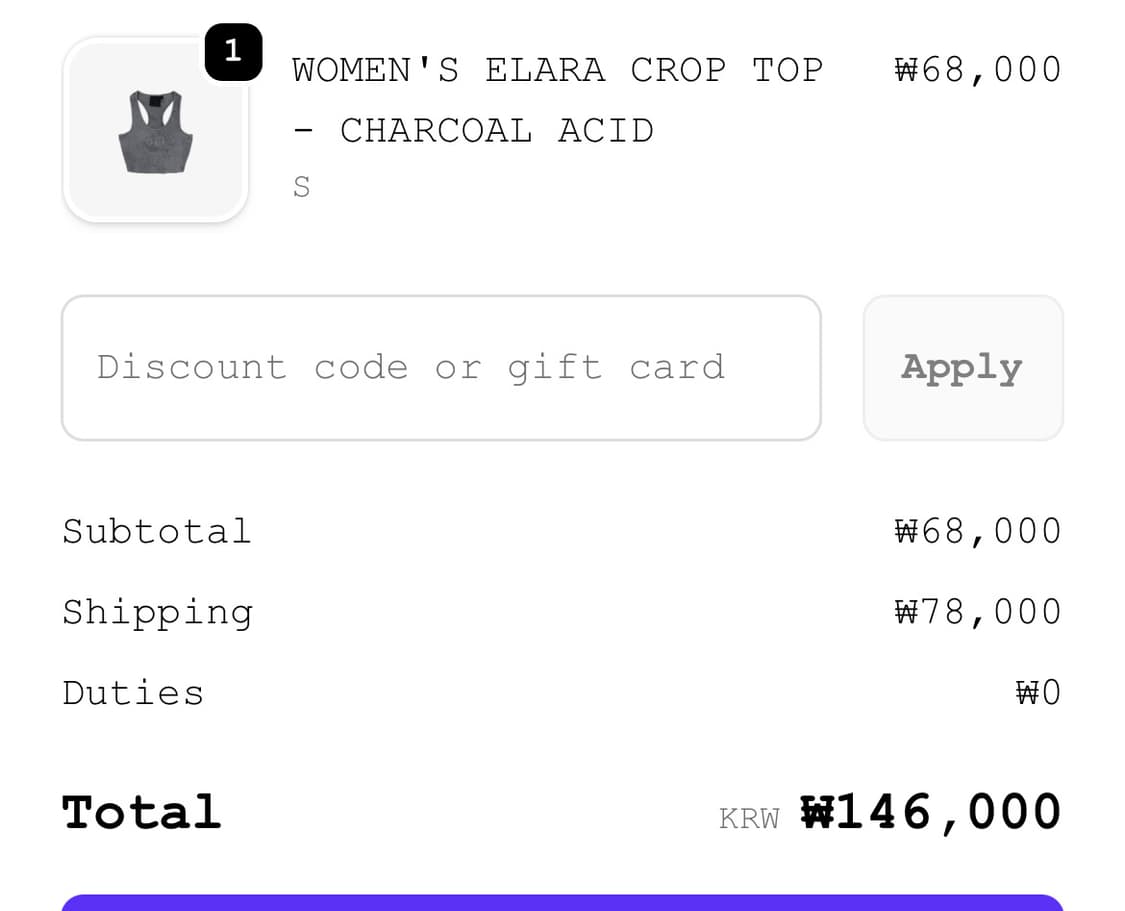This screenshot has height=911, width=1125.
Task: Click the size S label
Action: click(301, 187)
